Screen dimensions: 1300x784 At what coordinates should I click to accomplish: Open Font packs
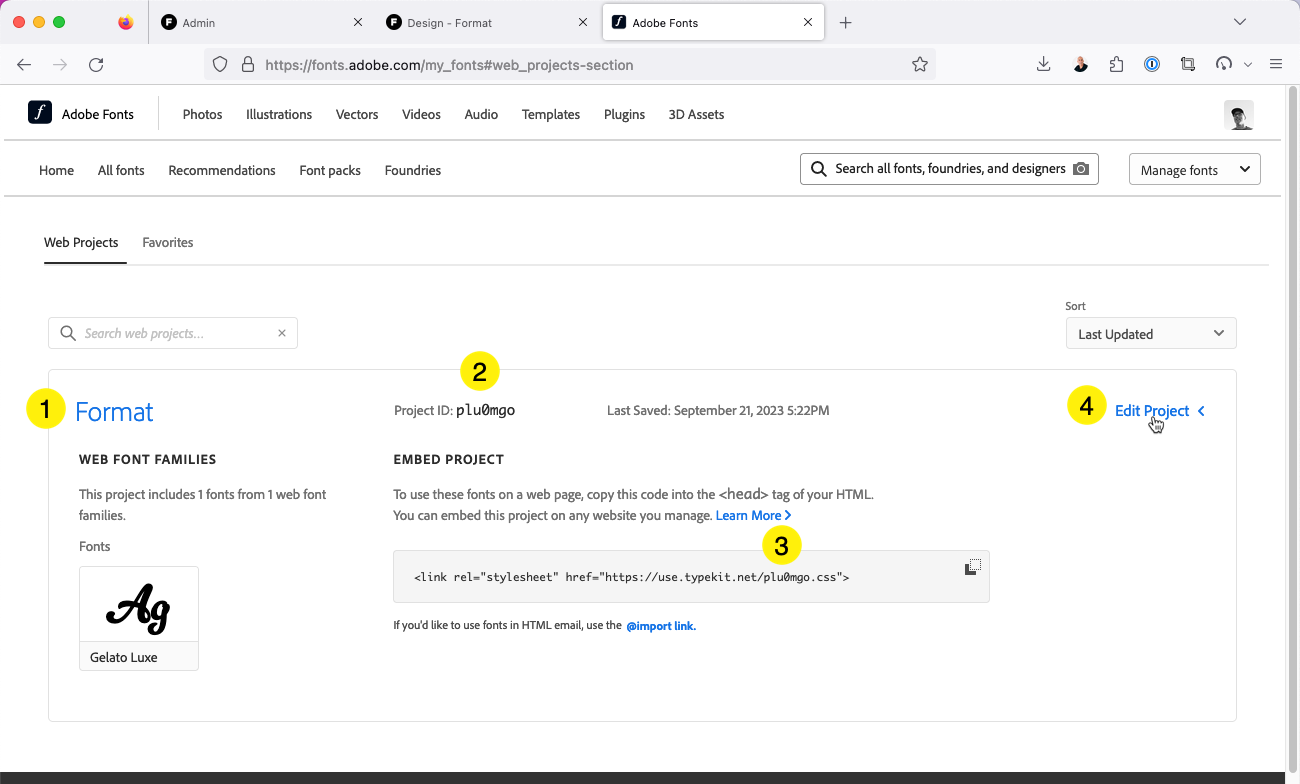[330, 170]
